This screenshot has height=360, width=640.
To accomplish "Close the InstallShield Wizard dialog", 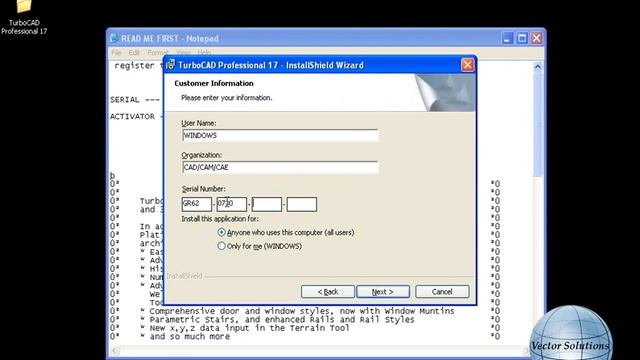I will coord(467,65).
